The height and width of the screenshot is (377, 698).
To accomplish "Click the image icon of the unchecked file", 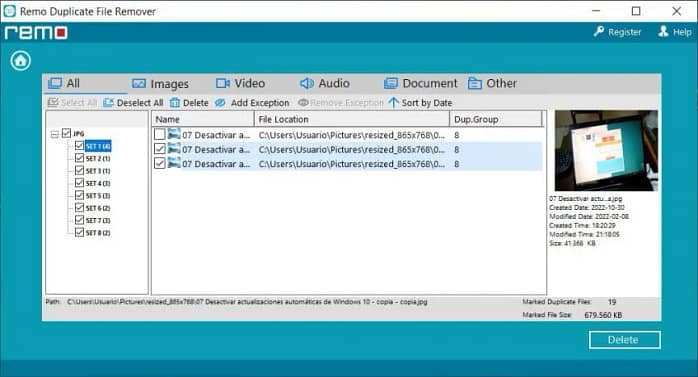I will (174, 134).
